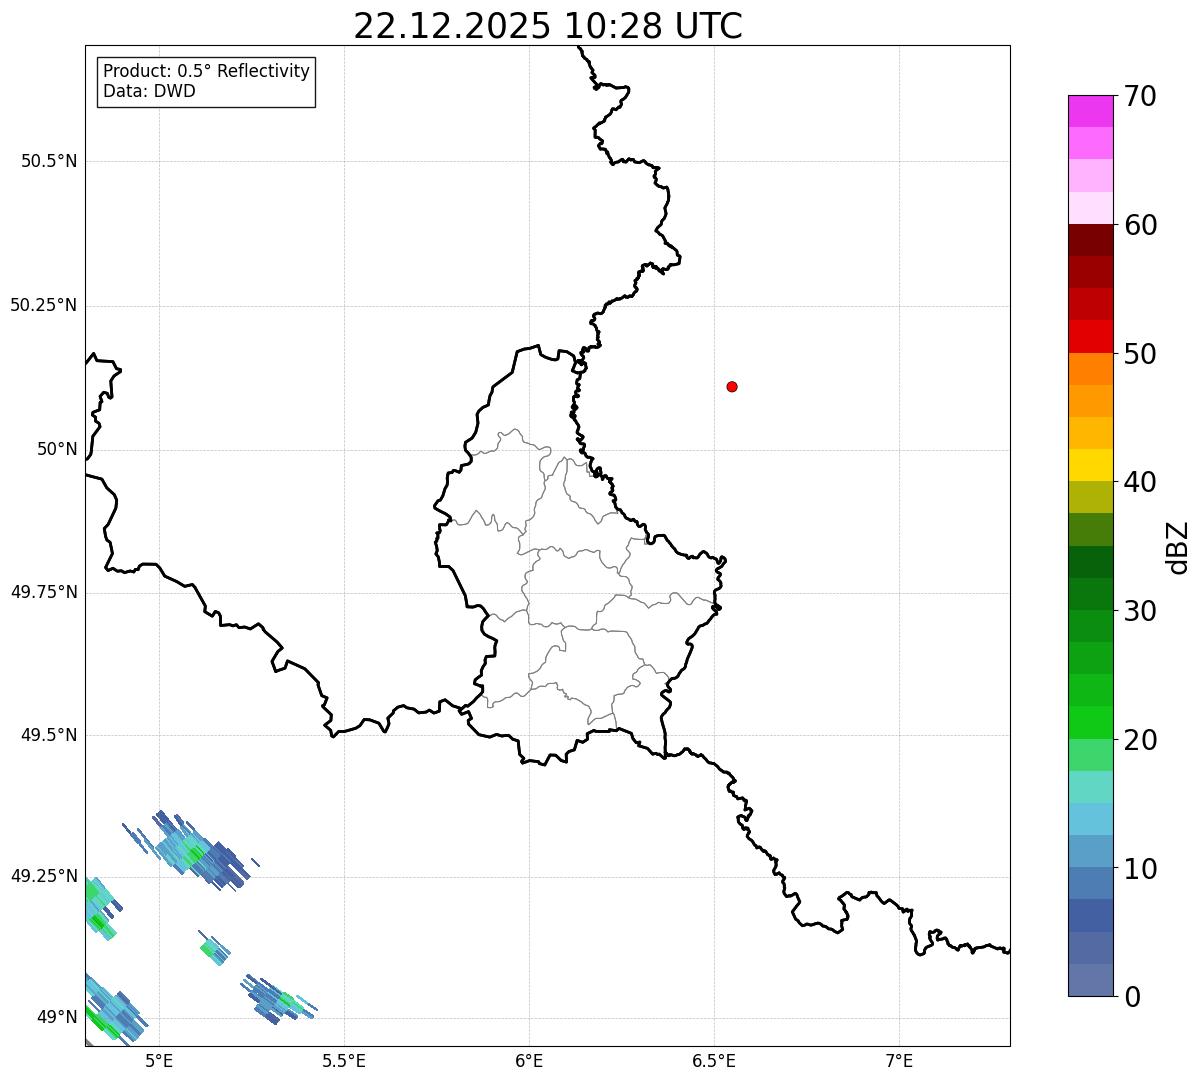Click the dark green colorbar segment near 30
The image size is (1202, 1081).
1090,594
